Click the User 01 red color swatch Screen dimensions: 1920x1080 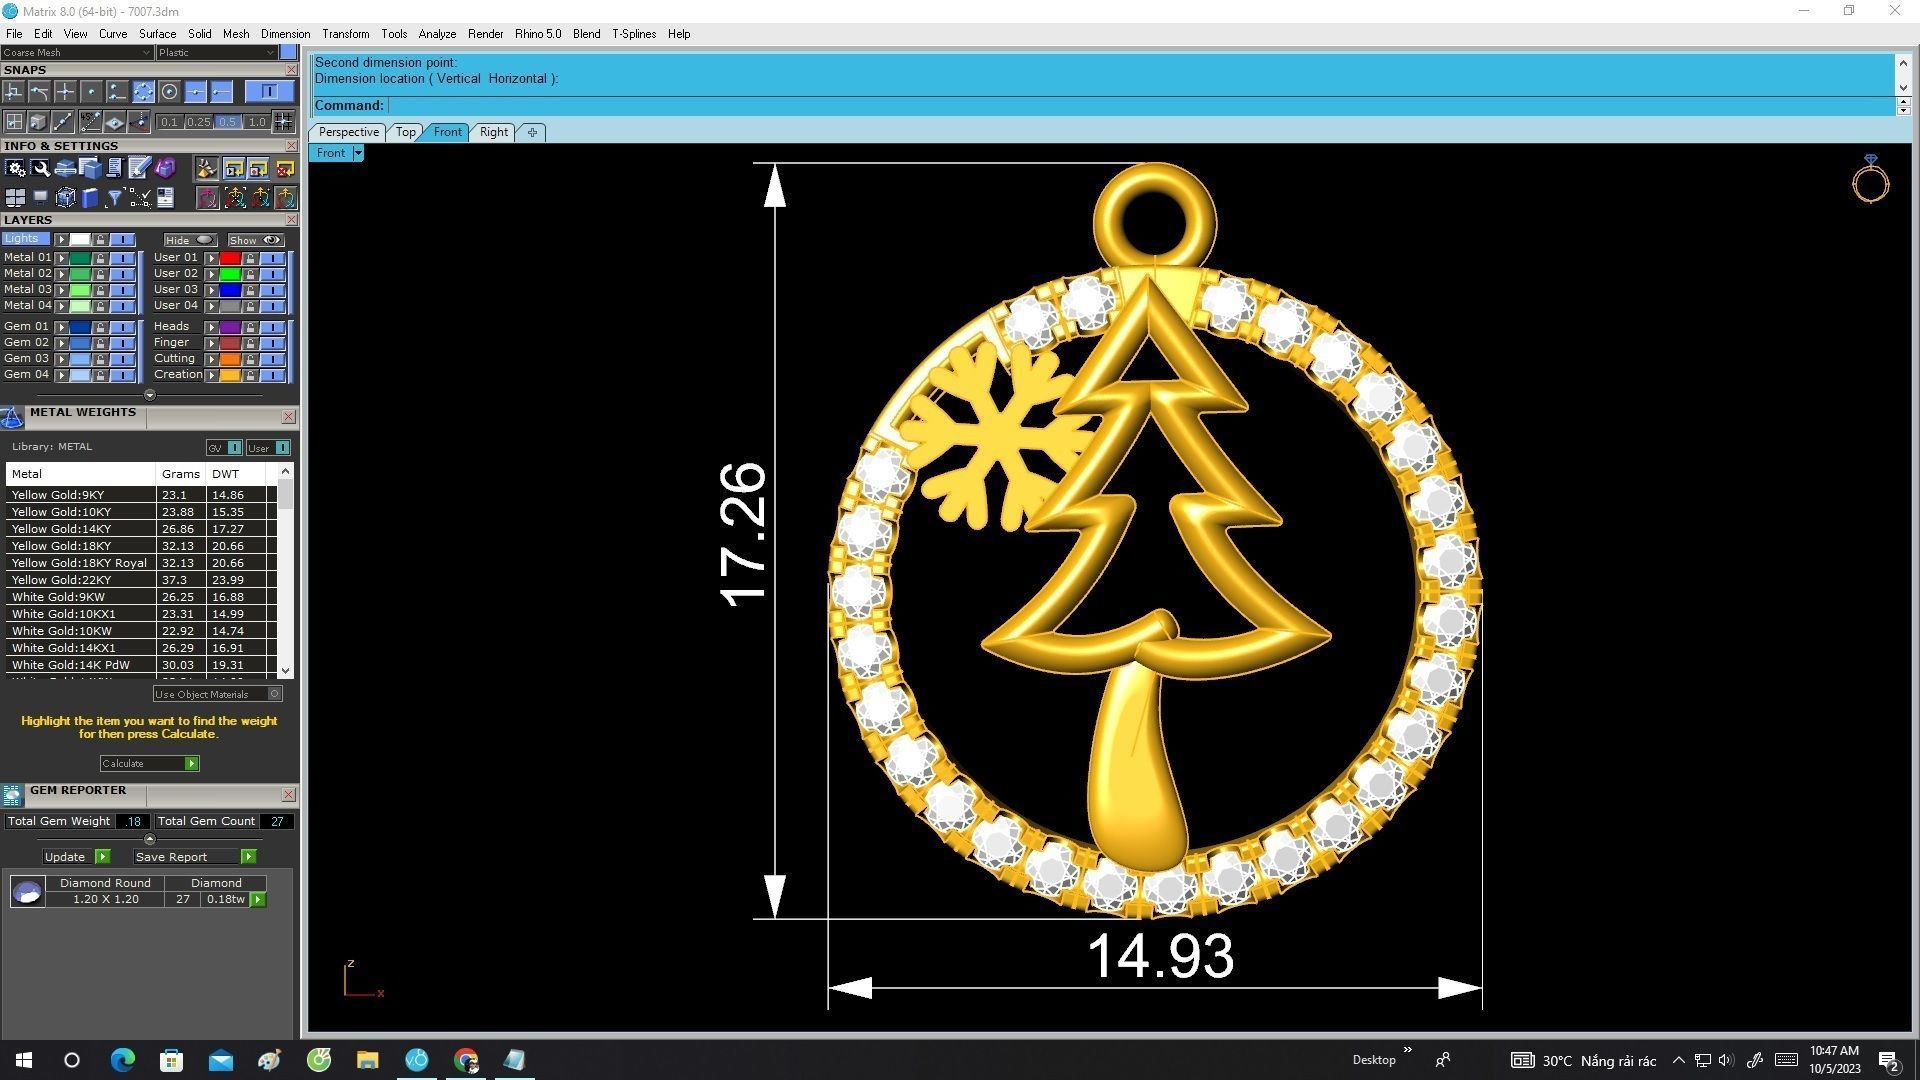(230, 258)
